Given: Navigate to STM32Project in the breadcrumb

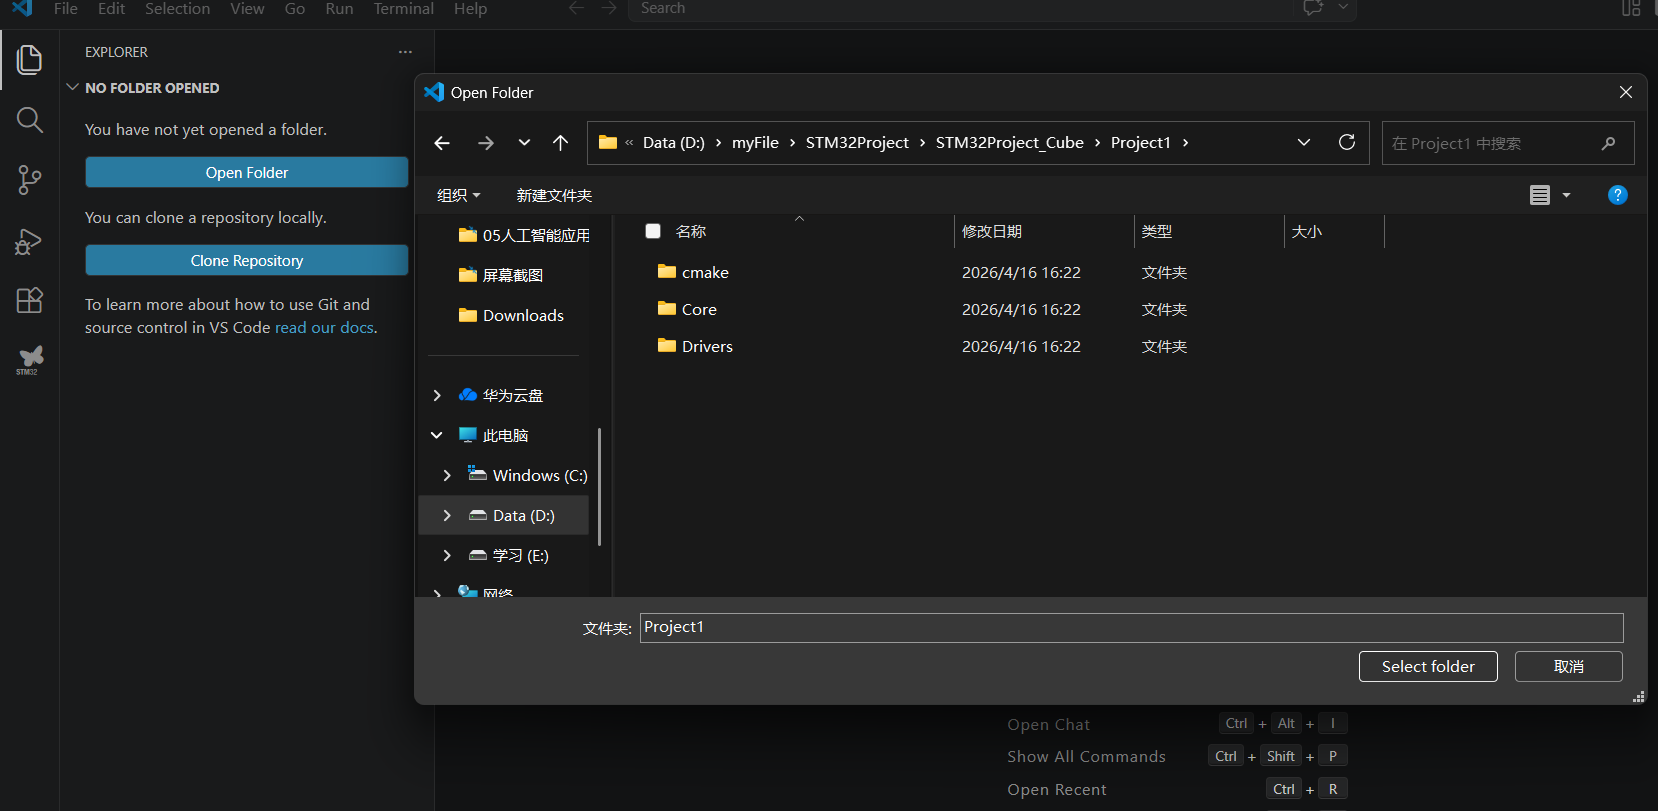Looking at the screenshot, I should (857, 142).
